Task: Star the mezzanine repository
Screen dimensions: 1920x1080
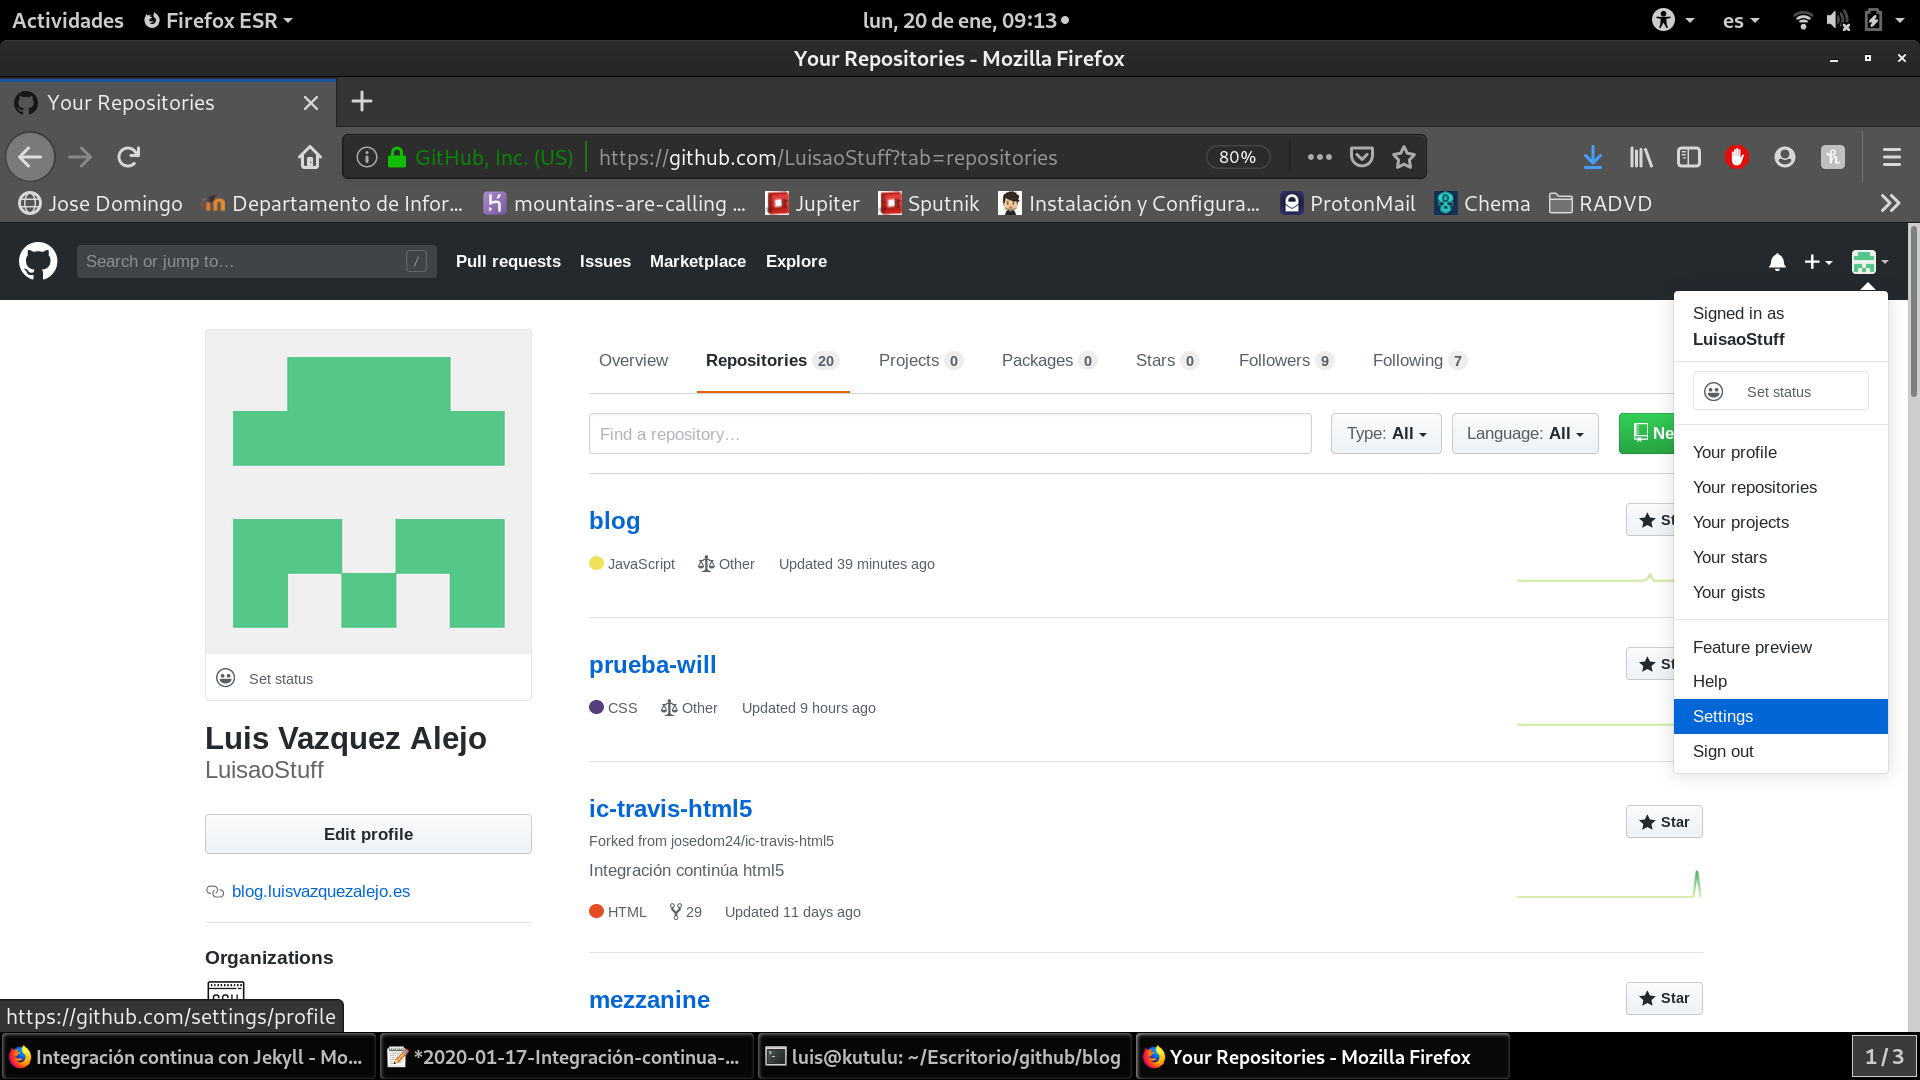Action: tap(1663, 998)
